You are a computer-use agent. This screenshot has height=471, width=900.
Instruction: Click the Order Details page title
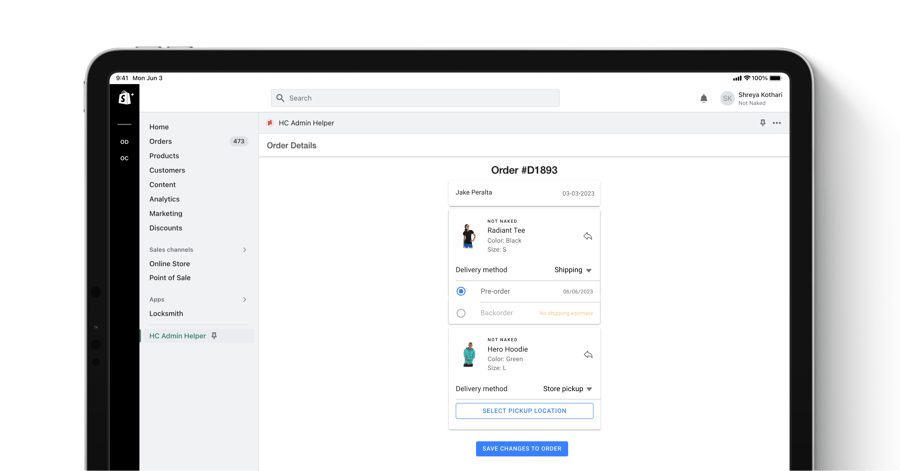292,146
